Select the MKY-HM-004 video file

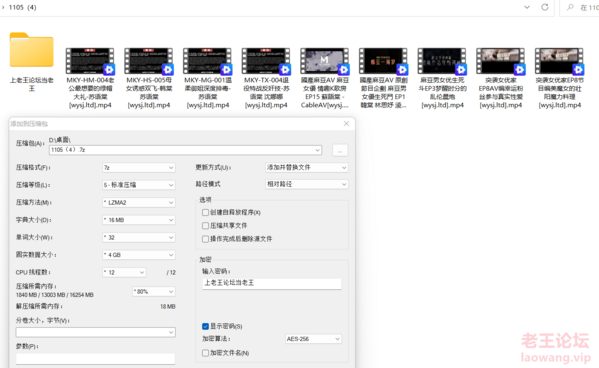(x=90, y=61)
